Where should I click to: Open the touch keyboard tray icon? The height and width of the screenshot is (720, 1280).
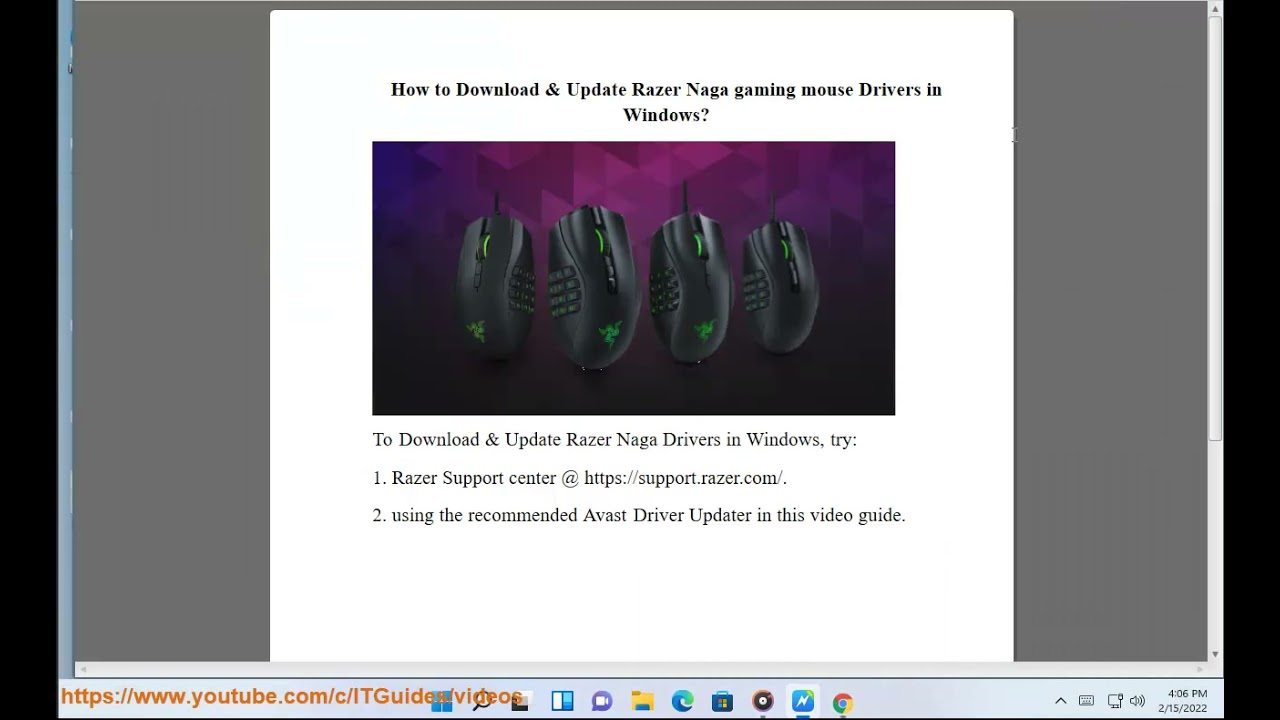pyautogui.click(x=1086, y=701)
